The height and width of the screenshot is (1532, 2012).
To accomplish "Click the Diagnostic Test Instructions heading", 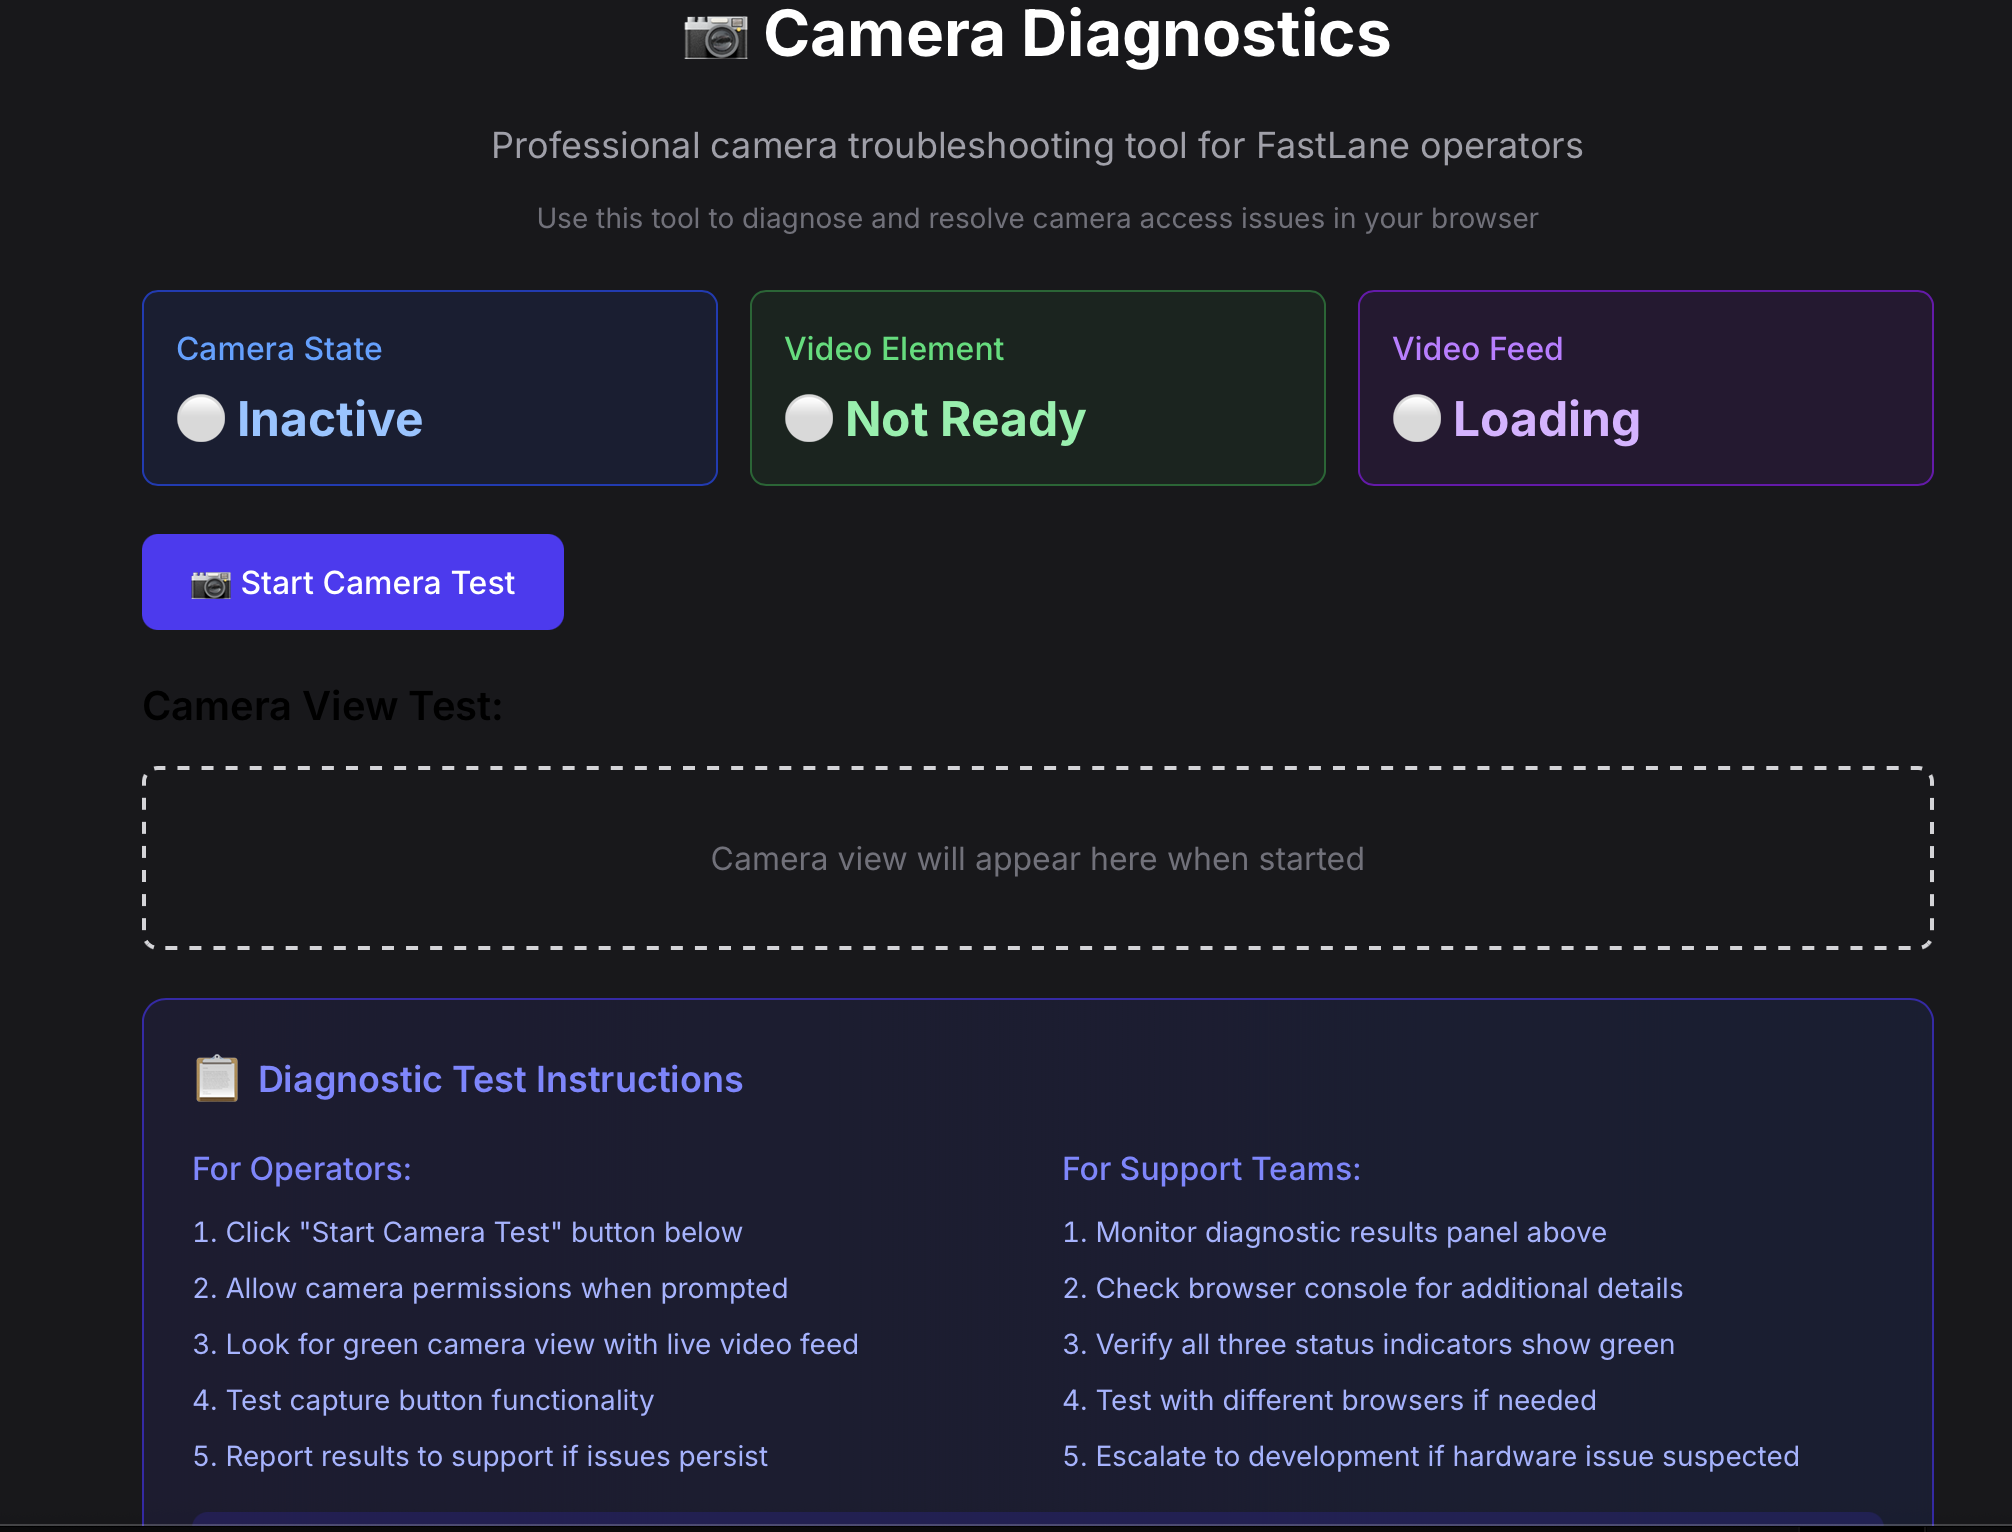I will [500, 1079].
